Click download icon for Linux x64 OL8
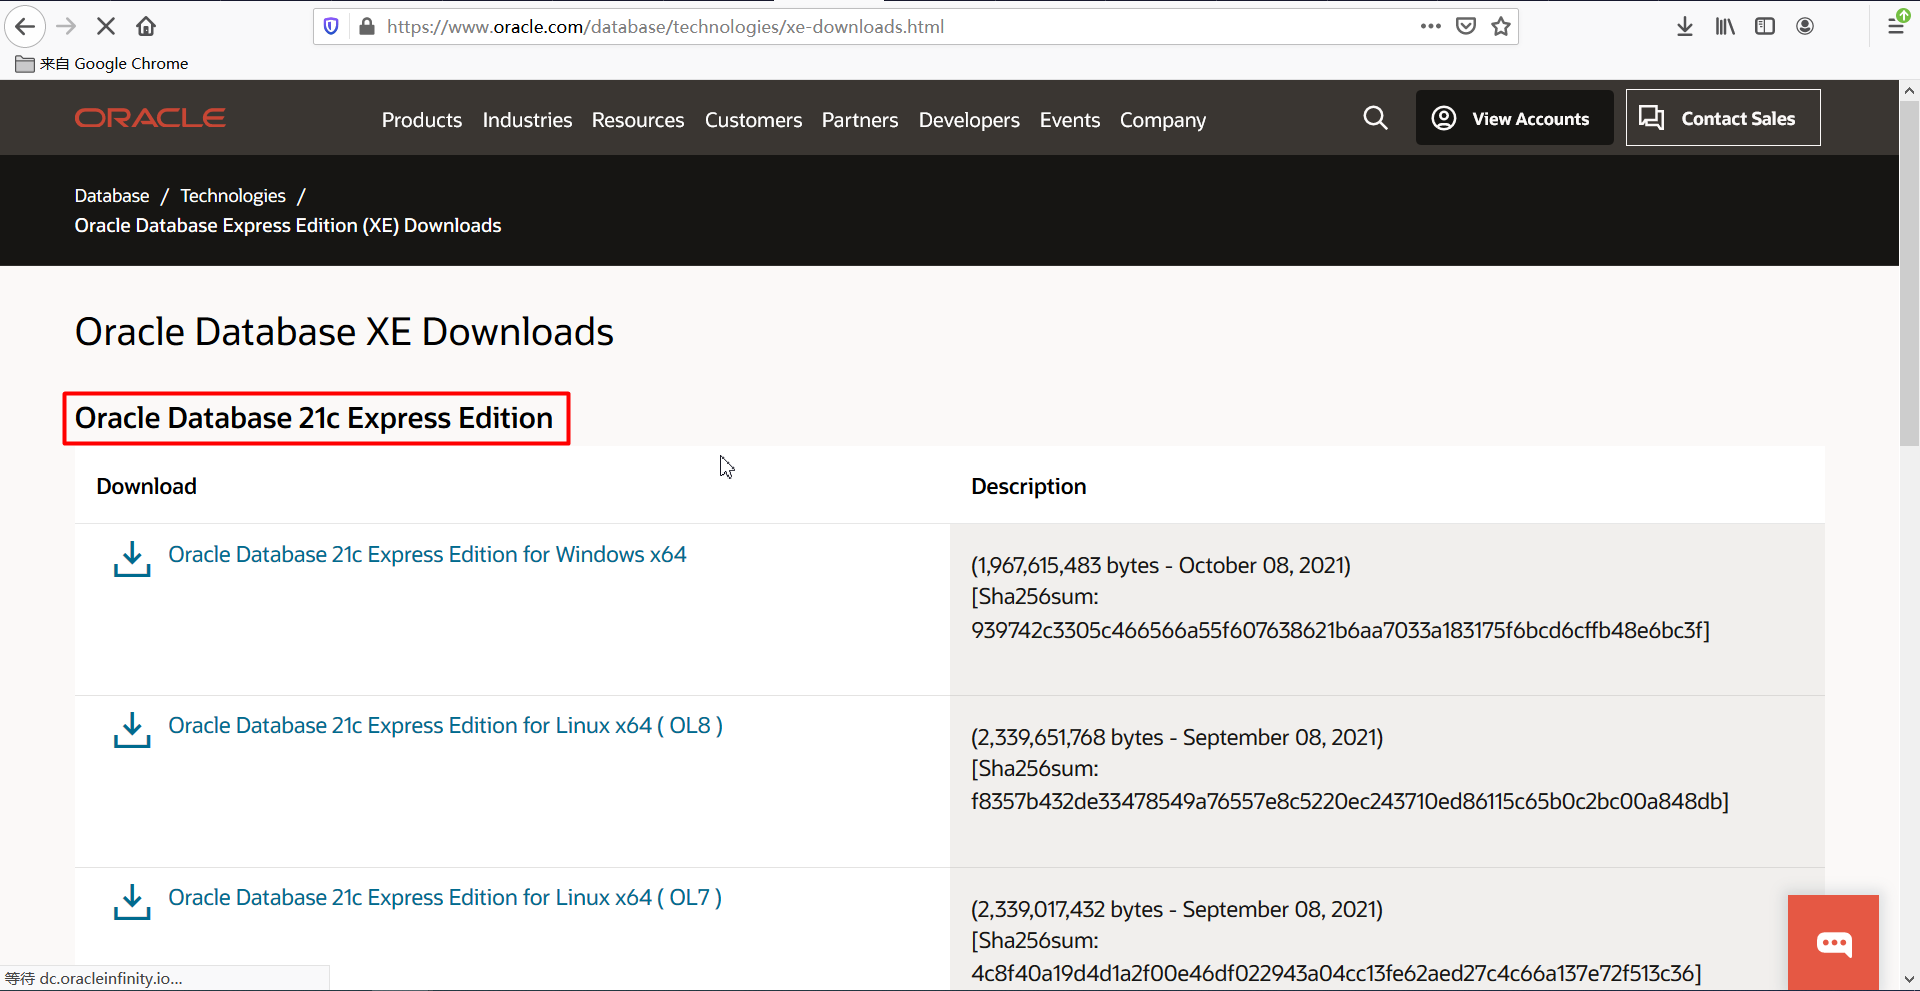This screenshot has width=1920, height=991. point(132,730)
